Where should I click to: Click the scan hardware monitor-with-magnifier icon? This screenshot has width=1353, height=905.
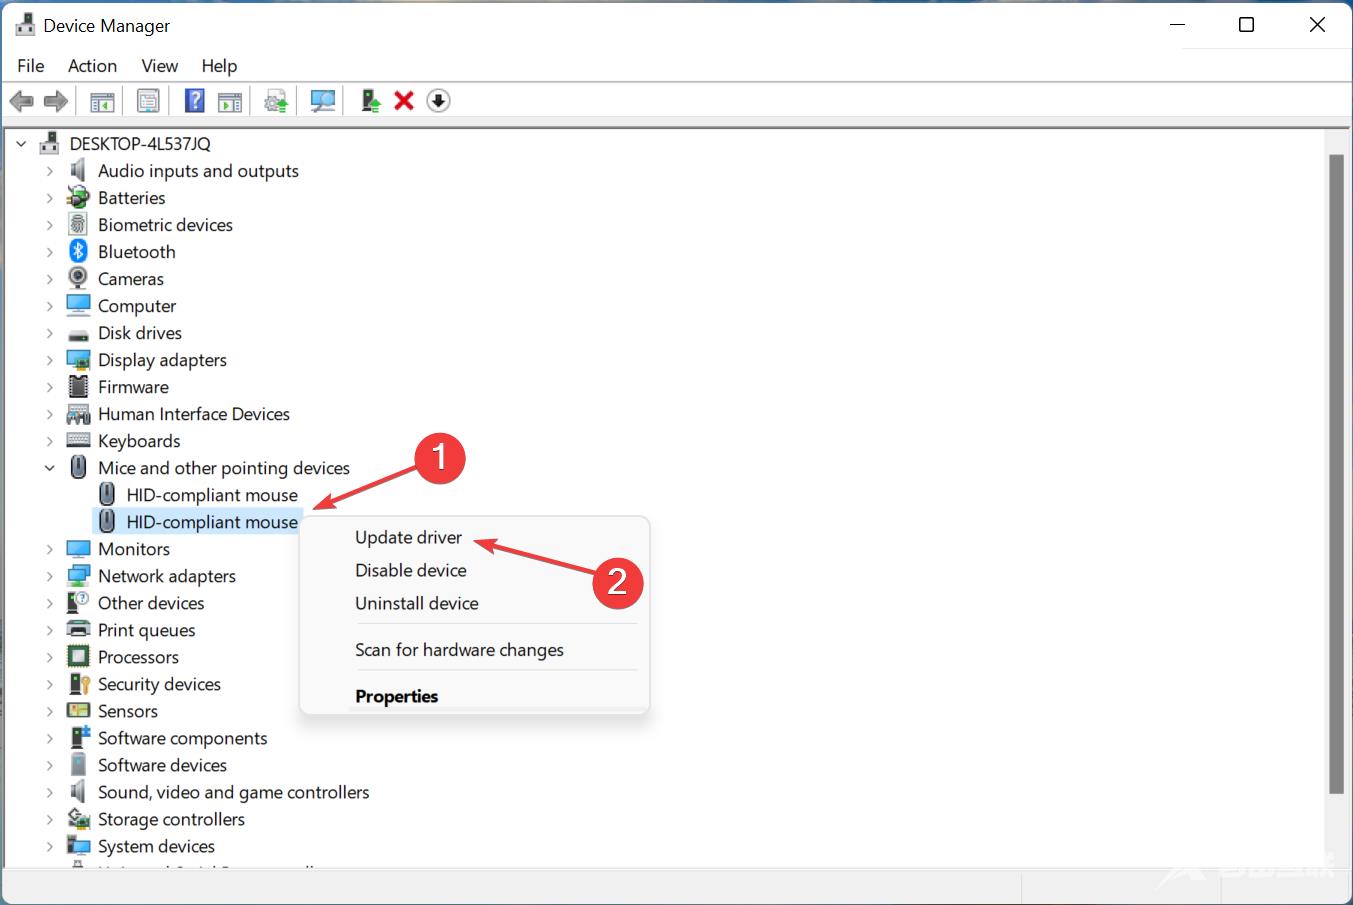coord(322,101)
